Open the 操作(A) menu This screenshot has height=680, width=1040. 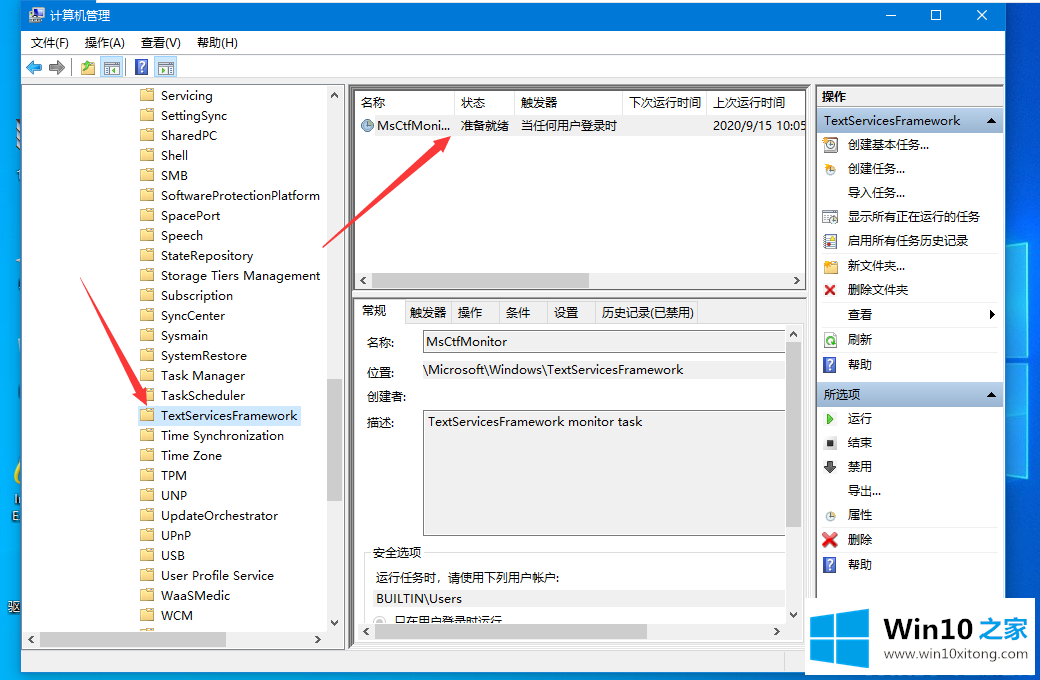coord(105,42)
